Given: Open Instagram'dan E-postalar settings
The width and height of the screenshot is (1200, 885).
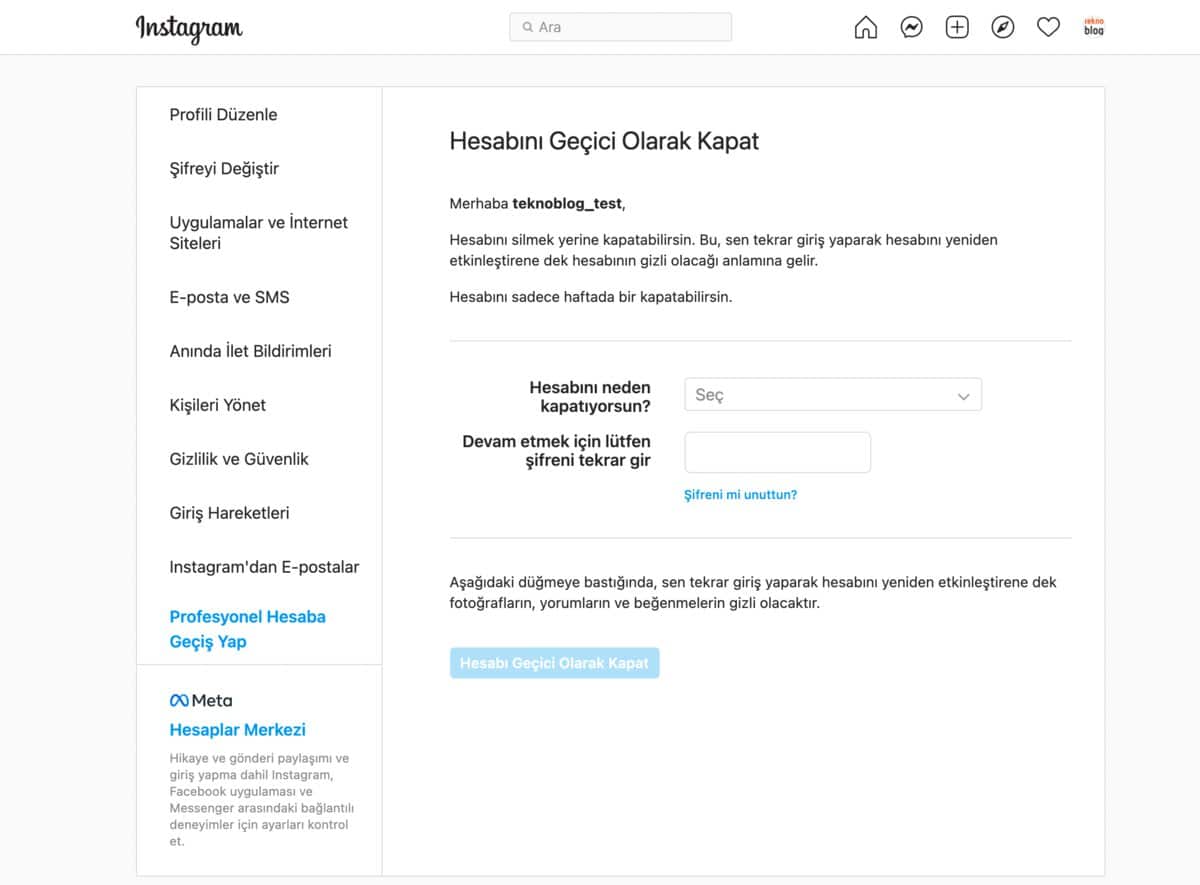Looking at the screenshot, I should coord(264,567).
